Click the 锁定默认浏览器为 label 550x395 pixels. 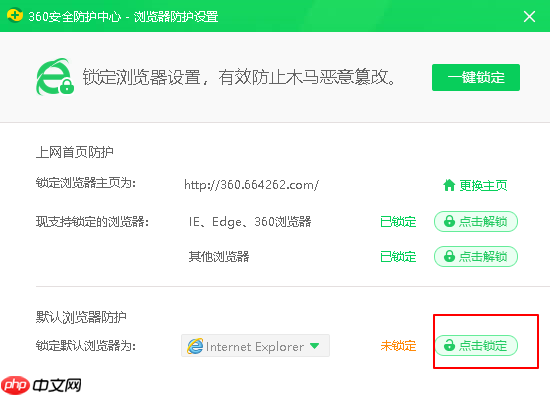[x=86, y=346]
